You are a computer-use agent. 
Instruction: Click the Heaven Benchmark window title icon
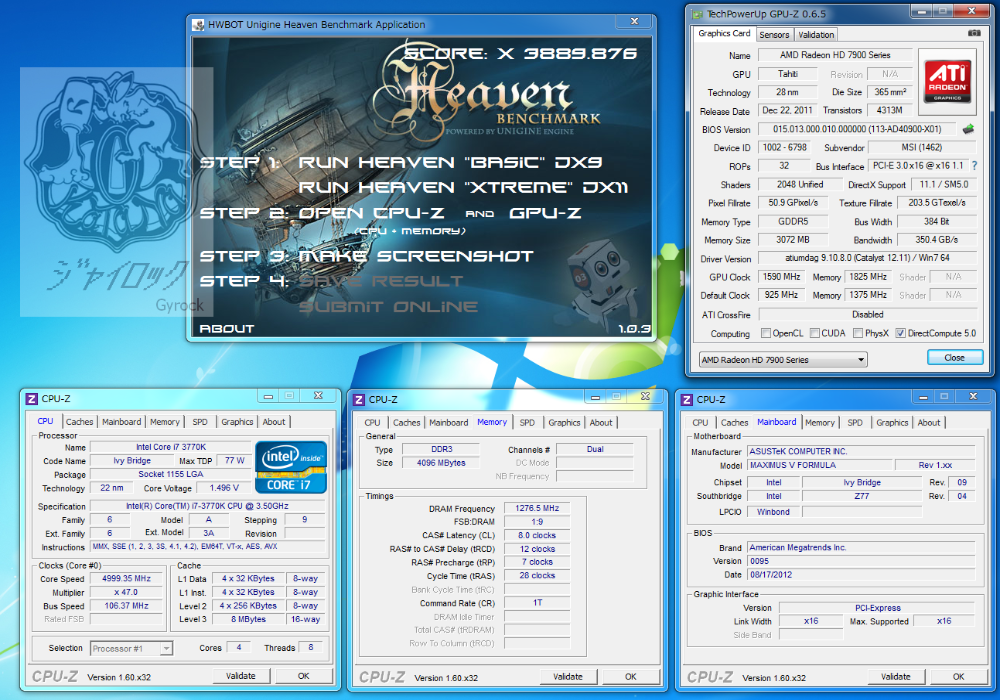point(198,25)
